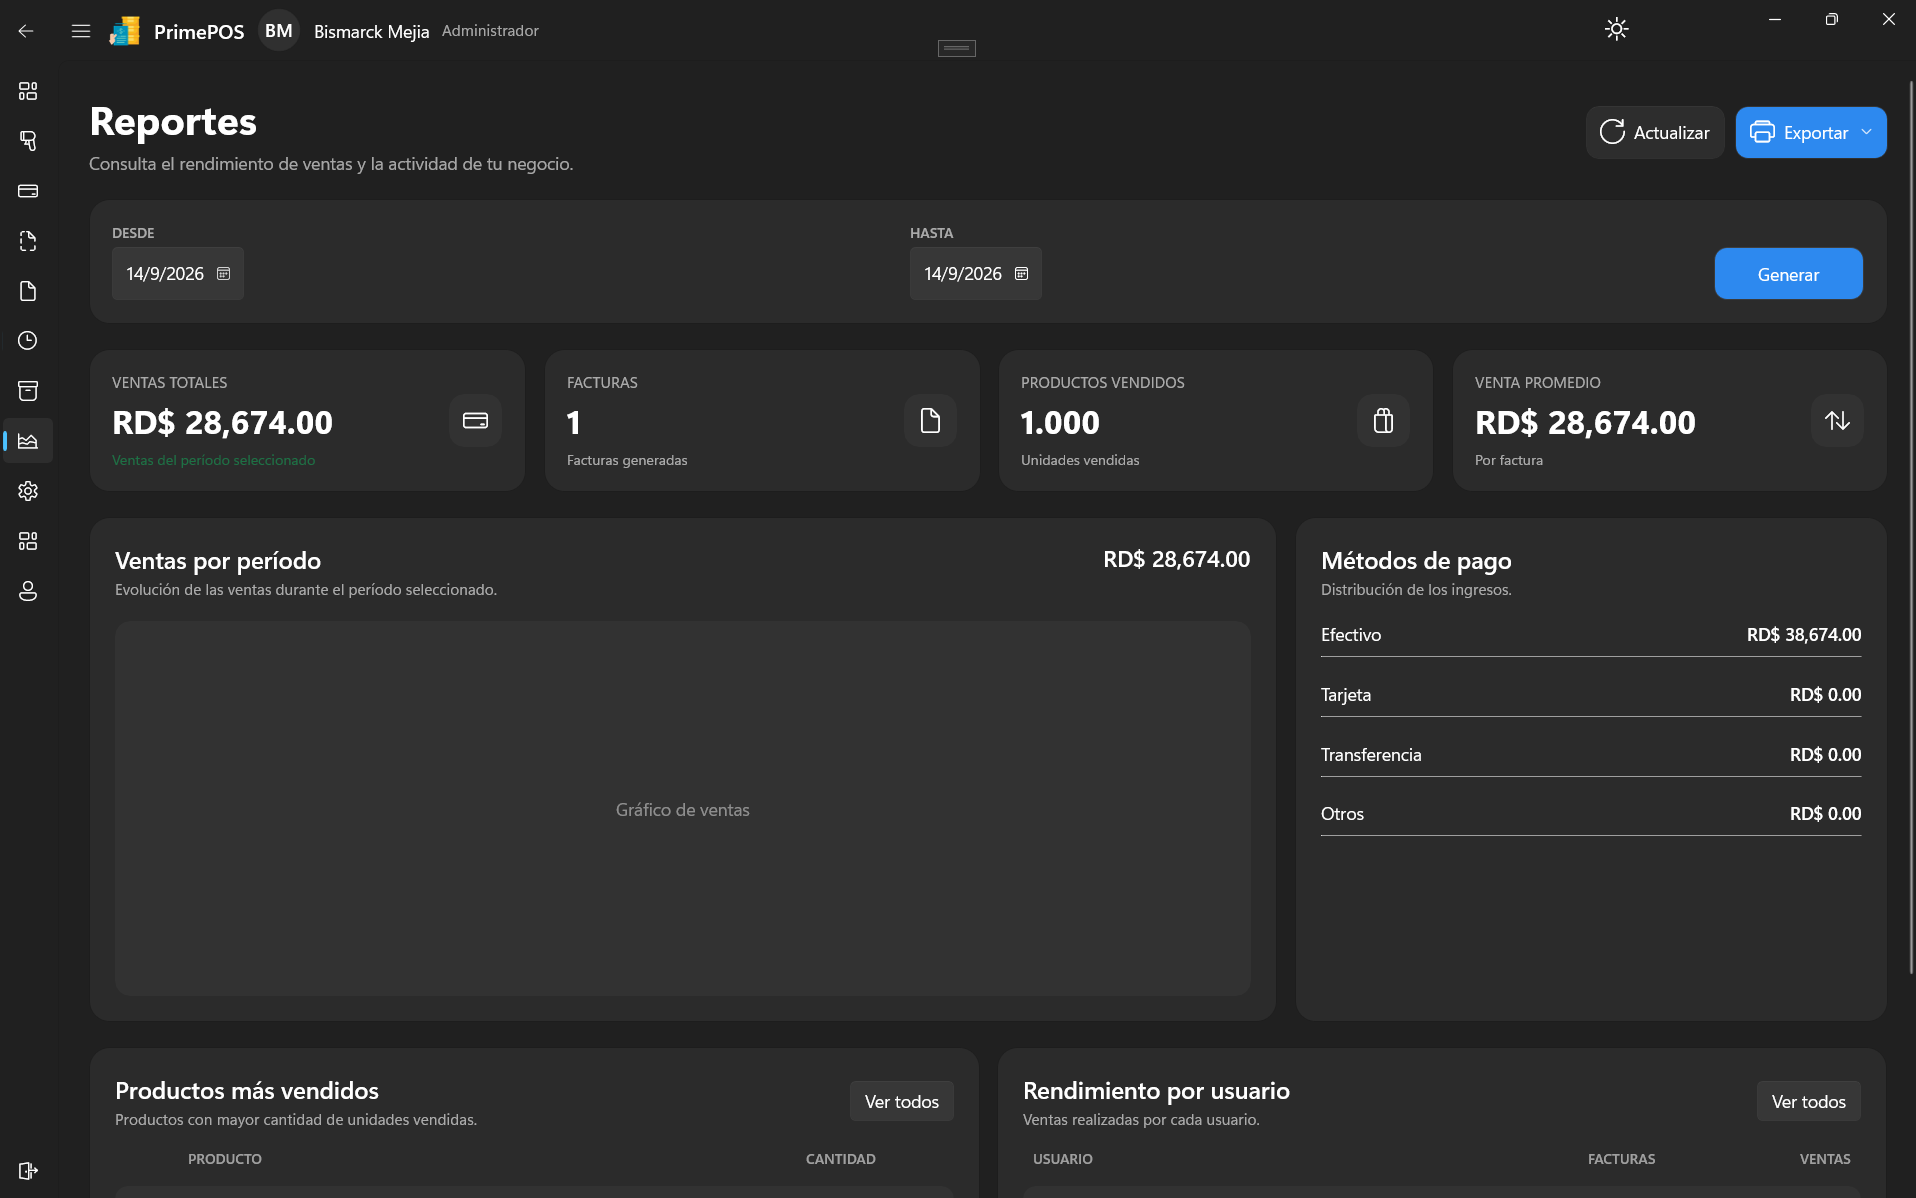Viewport: 1916px width, 1198px height.
Task: Click the window drag handle at top center
Action: click(x=957, y=48)
